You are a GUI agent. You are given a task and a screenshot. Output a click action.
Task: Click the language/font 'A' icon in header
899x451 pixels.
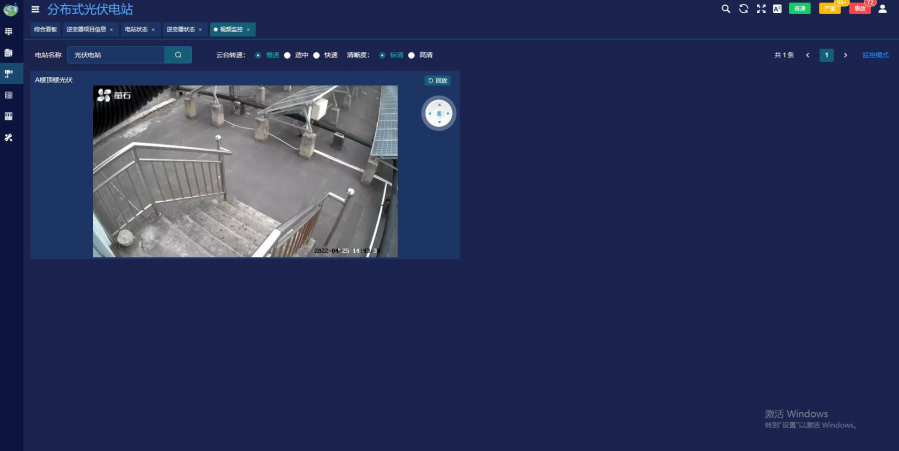coord(777,9)
